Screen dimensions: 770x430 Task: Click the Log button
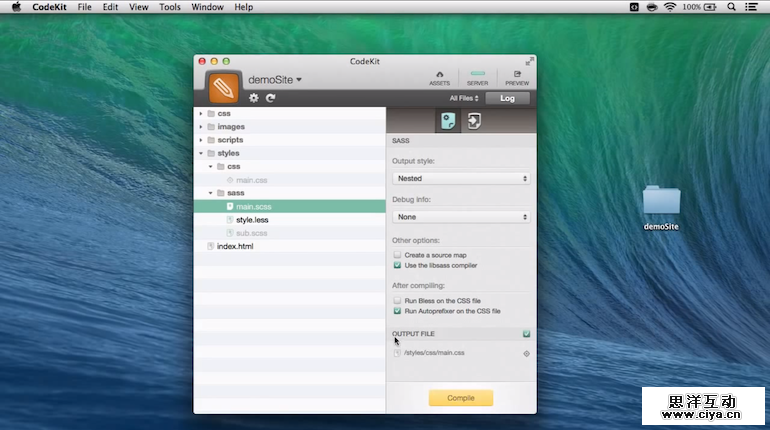(507, 98)
